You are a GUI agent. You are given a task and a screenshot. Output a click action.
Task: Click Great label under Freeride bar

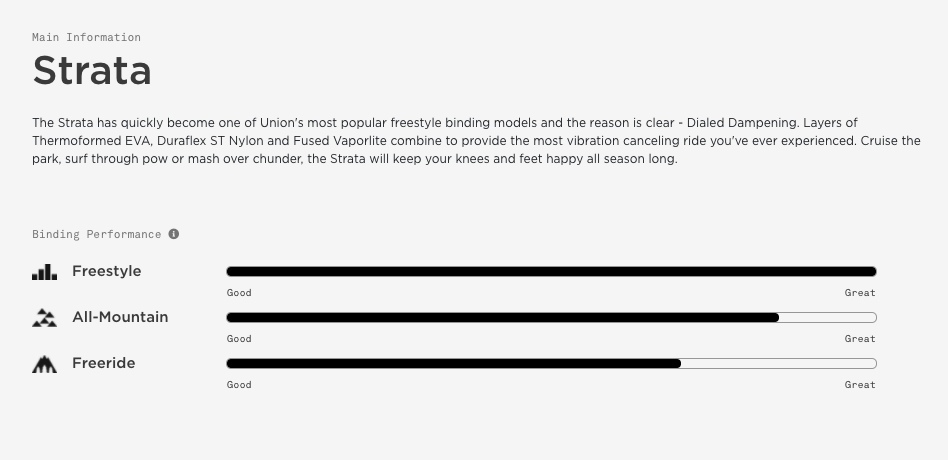860,384
